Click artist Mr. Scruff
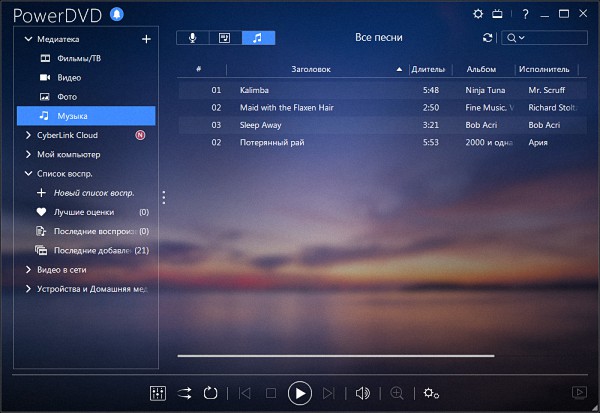The image size is (600, 413). coord(546,90)
